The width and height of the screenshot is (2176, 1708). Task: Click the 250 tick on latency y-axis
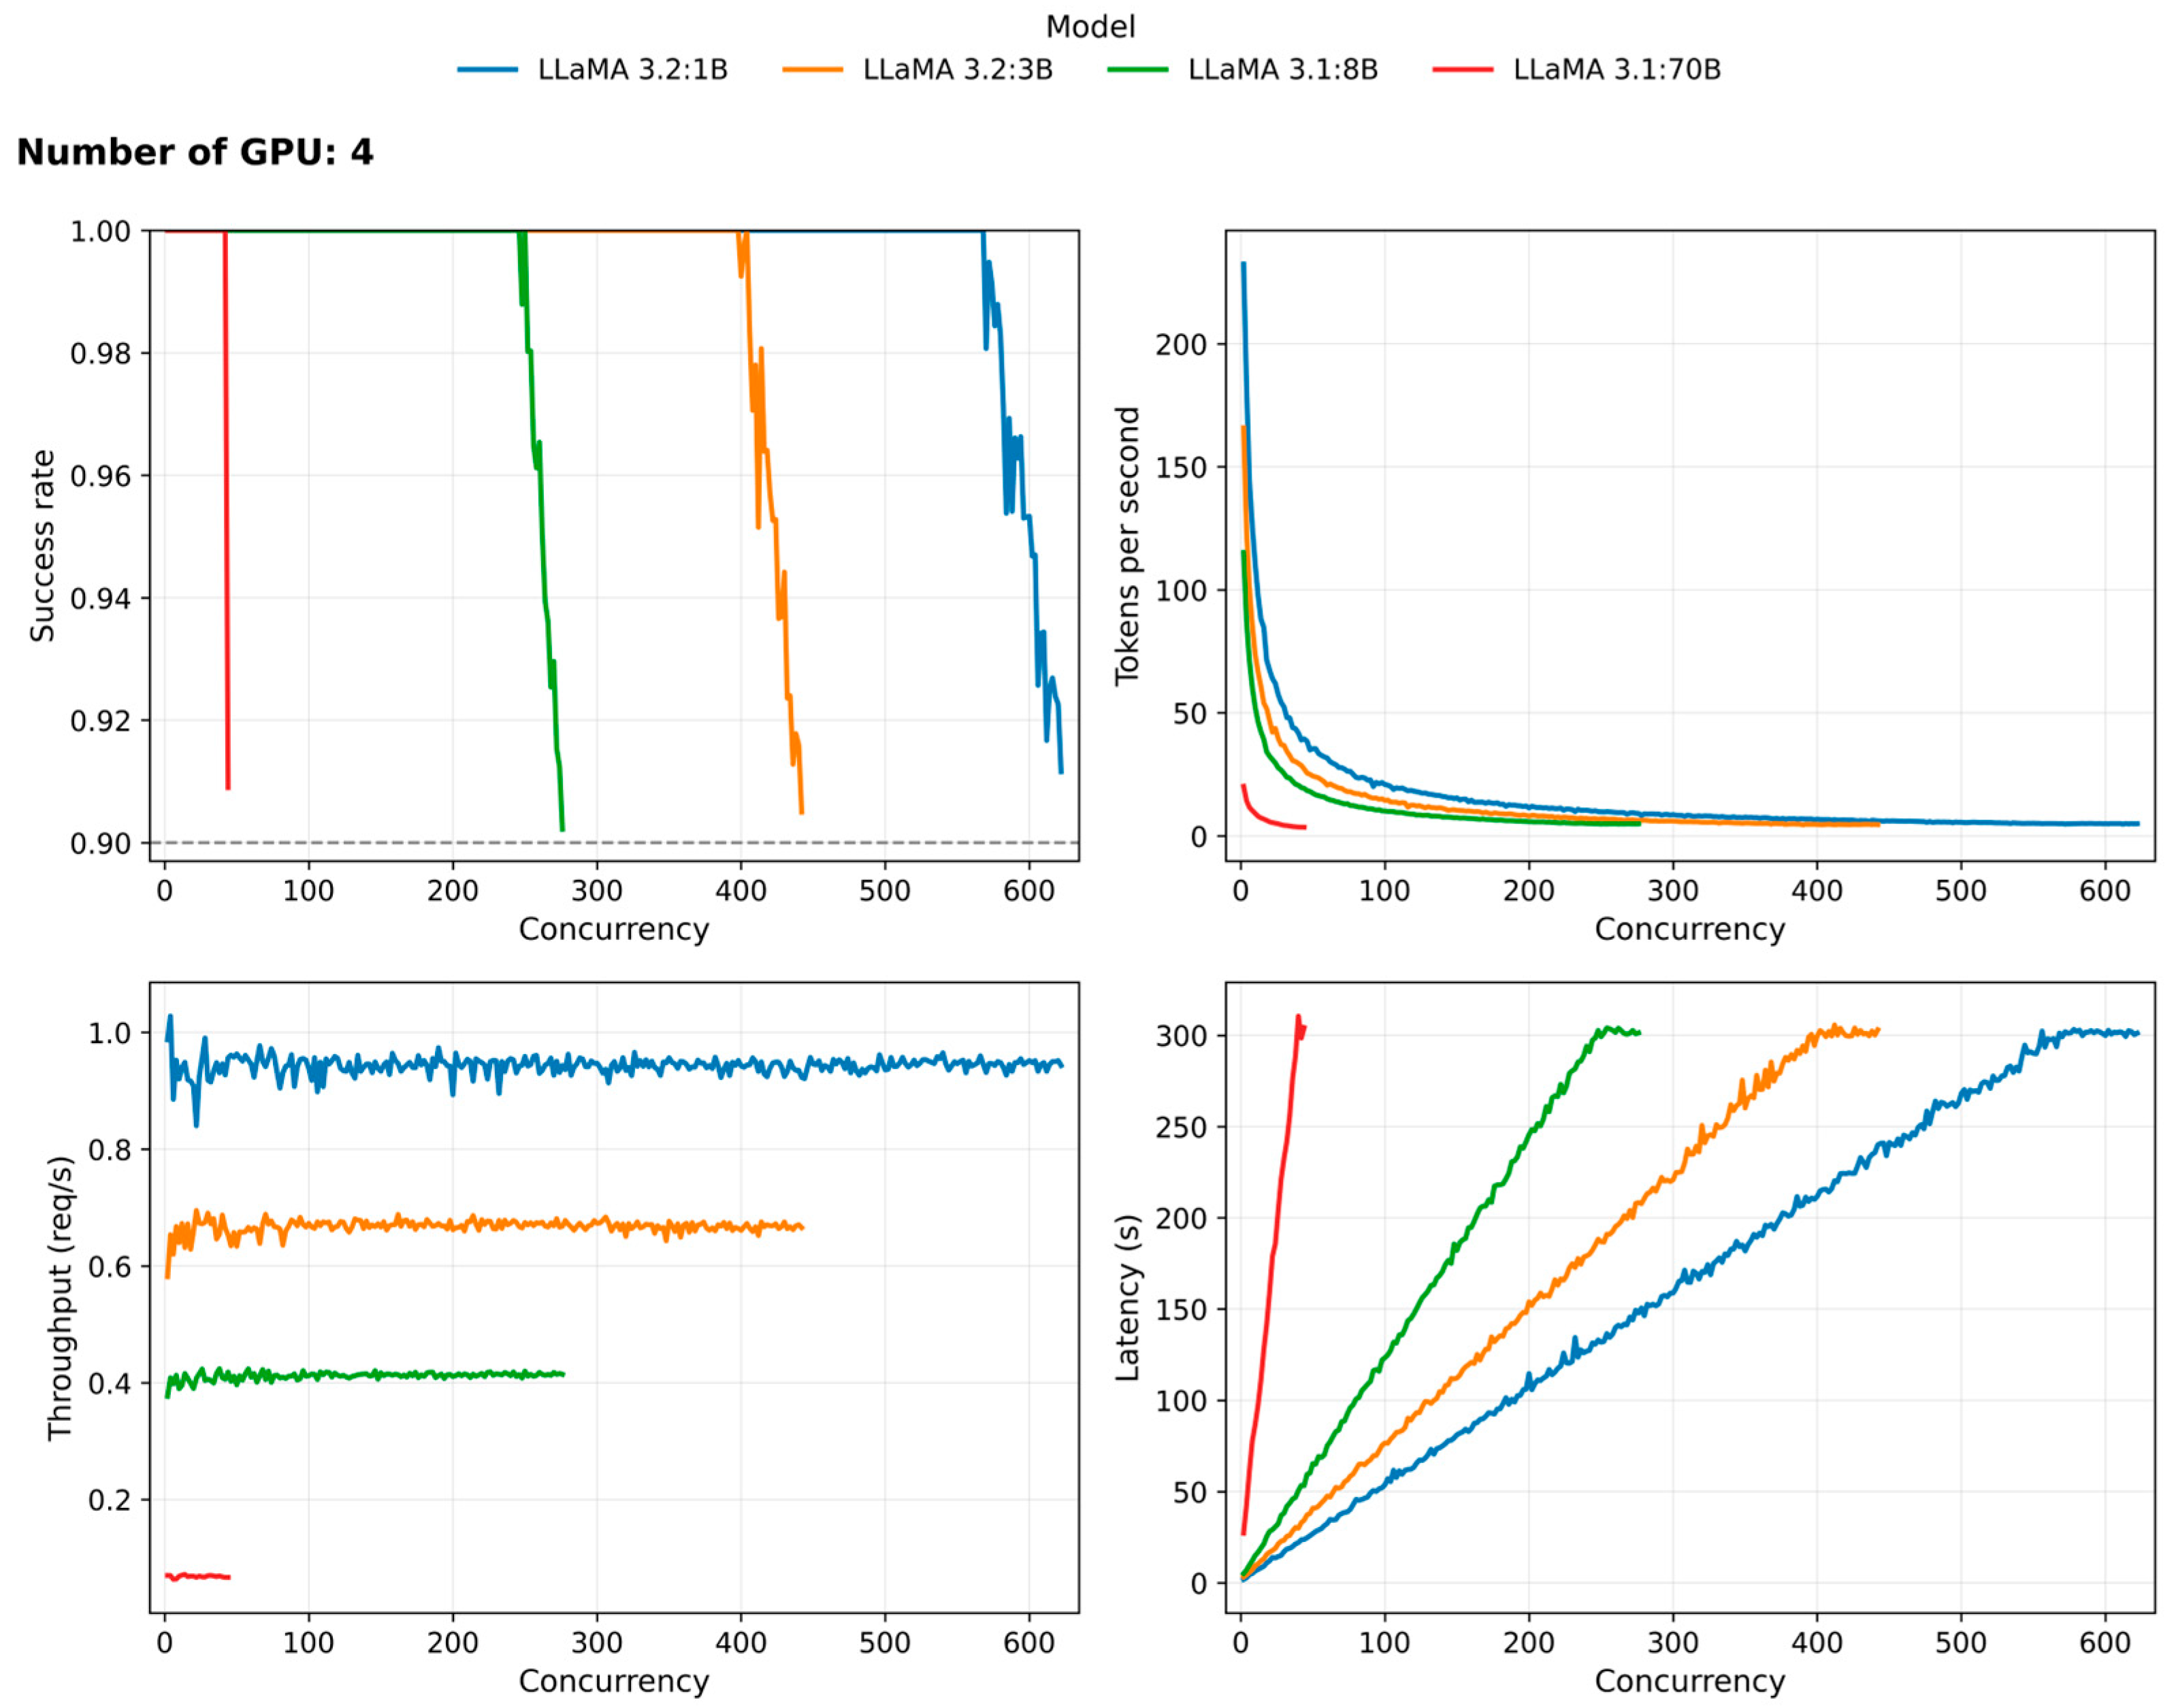(1181, 1127)
